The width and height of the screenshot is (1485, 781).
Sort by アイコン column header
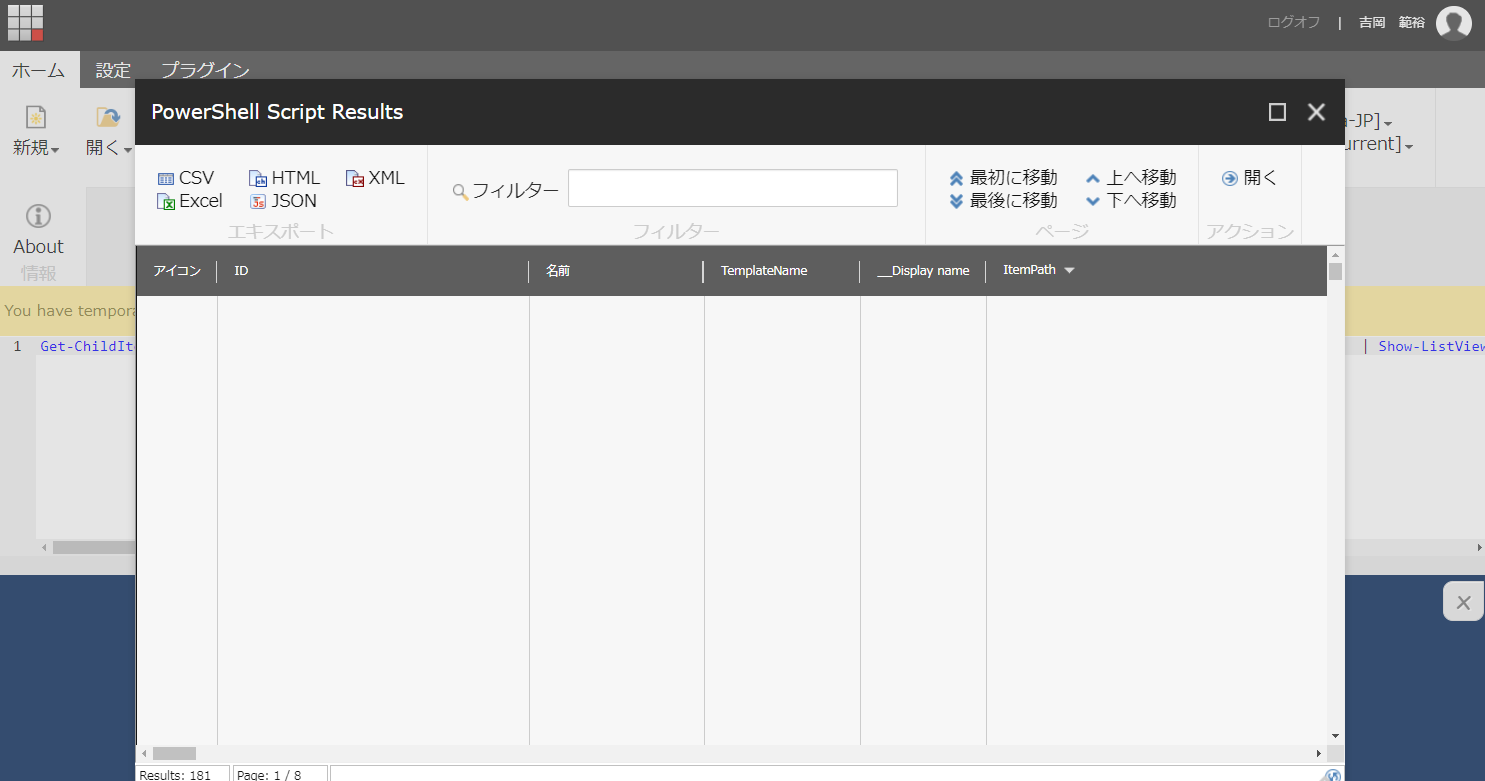177,271
